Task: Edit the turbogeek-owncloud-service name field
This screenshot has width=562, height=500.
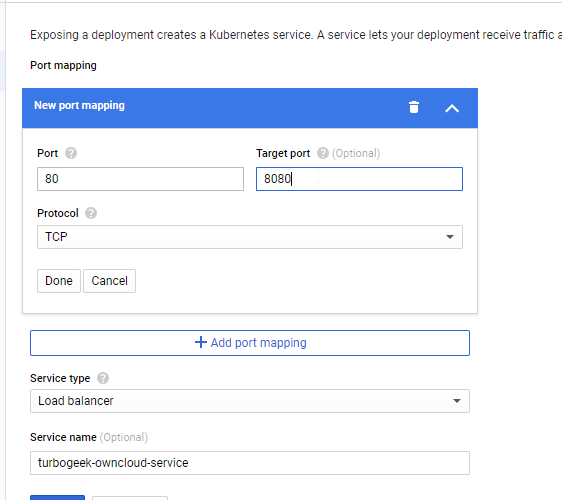Action: tap(250, 463)
